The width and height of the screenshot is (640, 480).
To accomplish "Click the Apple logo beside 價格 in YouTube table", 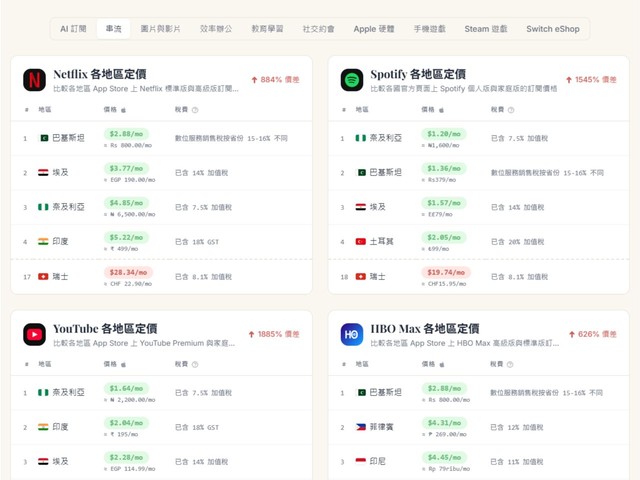I will [x=123, y=364].
